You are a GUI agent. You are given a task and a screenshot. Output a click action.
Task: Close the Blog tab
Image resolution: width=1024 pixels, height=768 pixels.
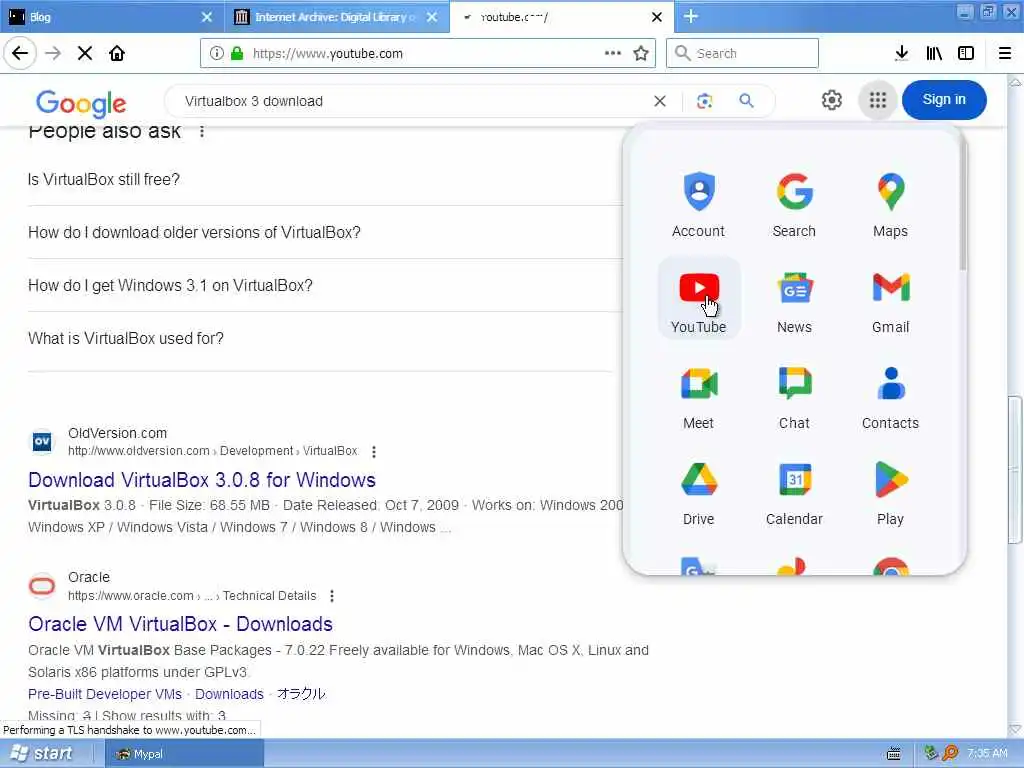coord(206,17)
